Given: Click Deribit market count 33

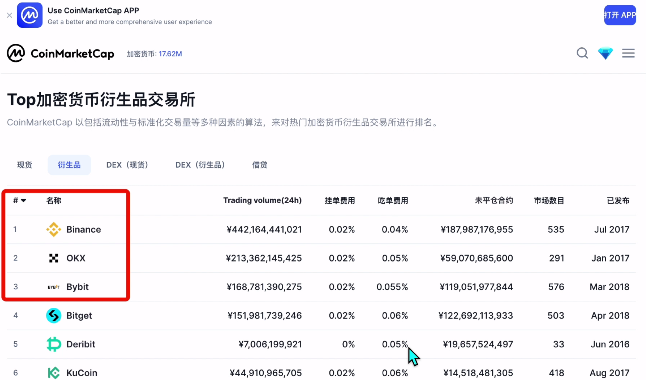Looking at the screenshot, I should pos(559,344).
